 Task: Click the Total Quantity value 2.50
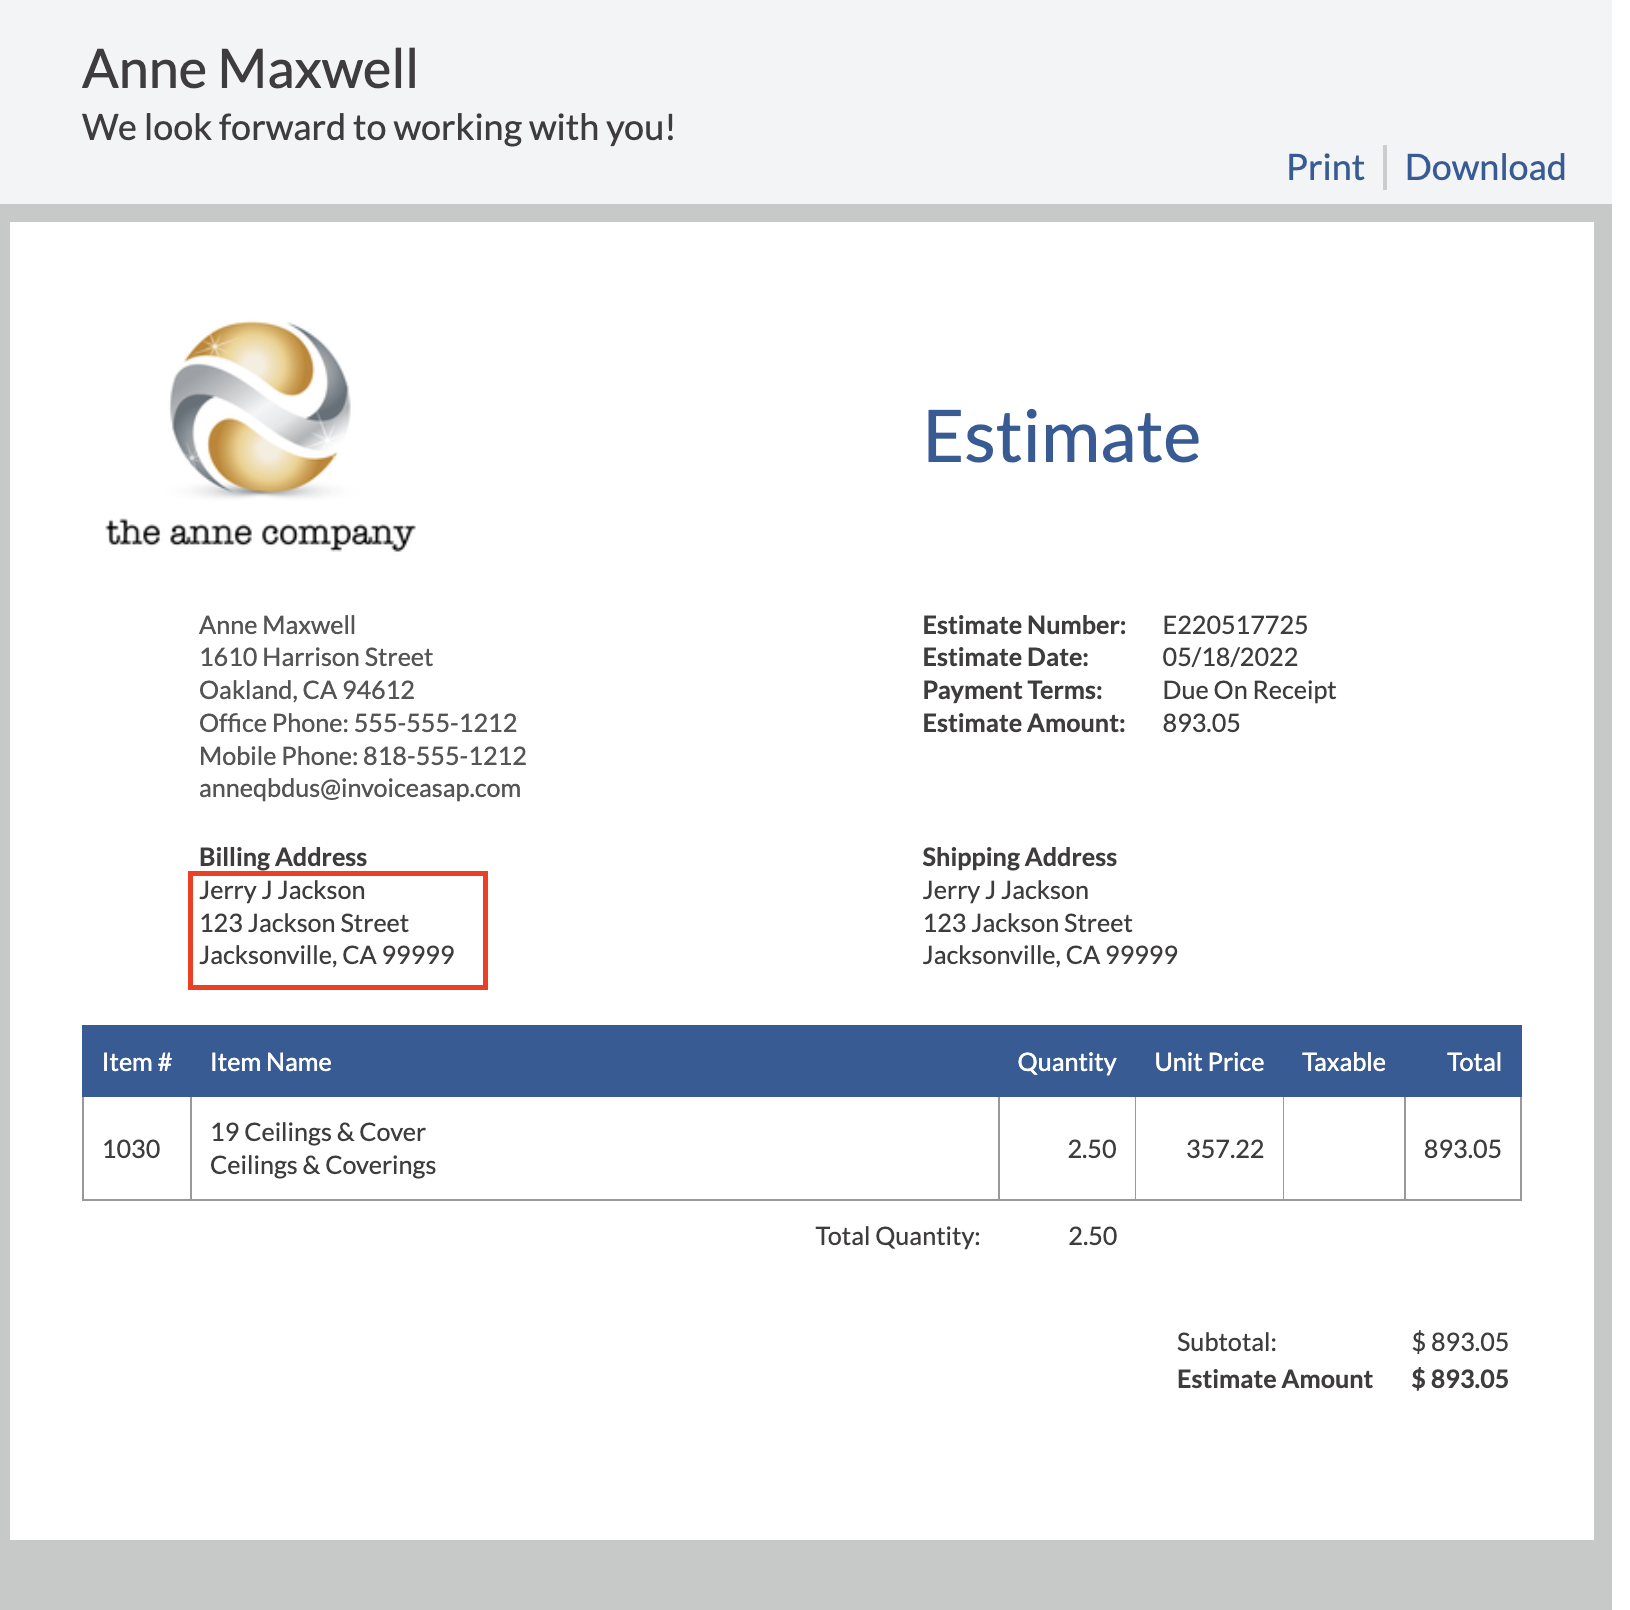pyautogui.click(x=1094, y=1236)
